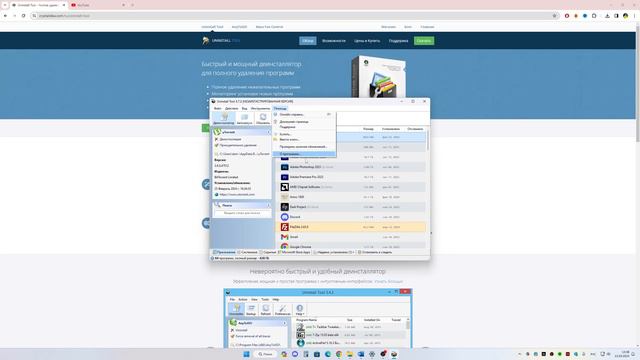The width and height of the screenshot is (640, 360).
Task: Select Support from Help menu
Action: [x=304, y=127]
